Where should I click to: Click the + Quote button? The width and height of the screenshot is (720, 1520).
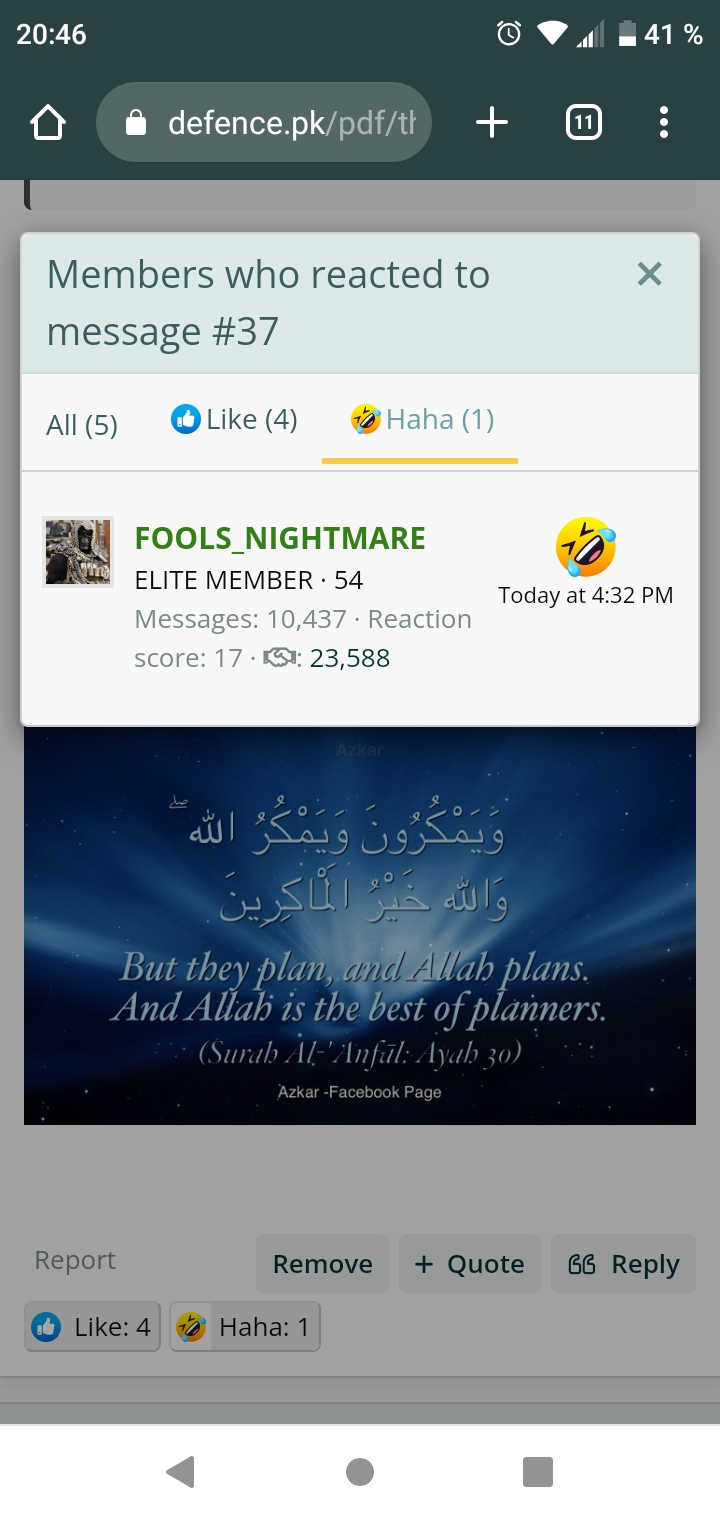[x=470, y=1264]
